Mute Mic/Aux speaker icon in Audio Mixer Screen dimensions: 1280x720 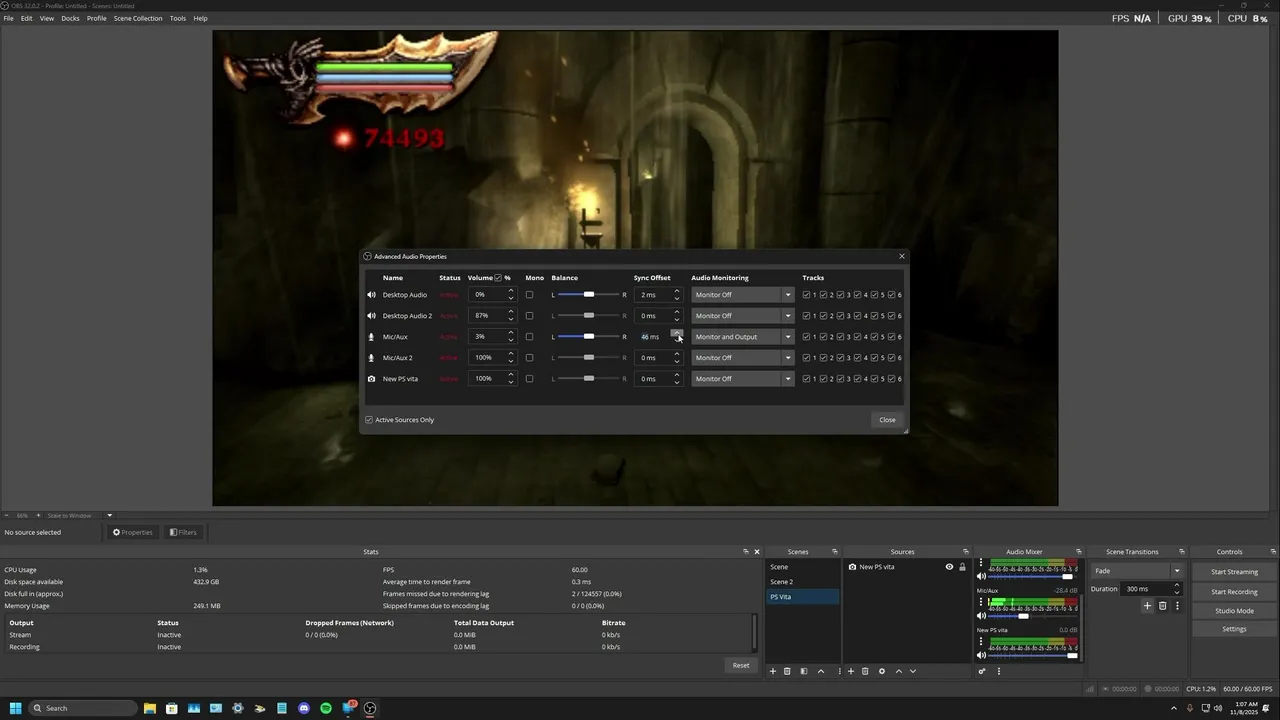pos(981,616)
